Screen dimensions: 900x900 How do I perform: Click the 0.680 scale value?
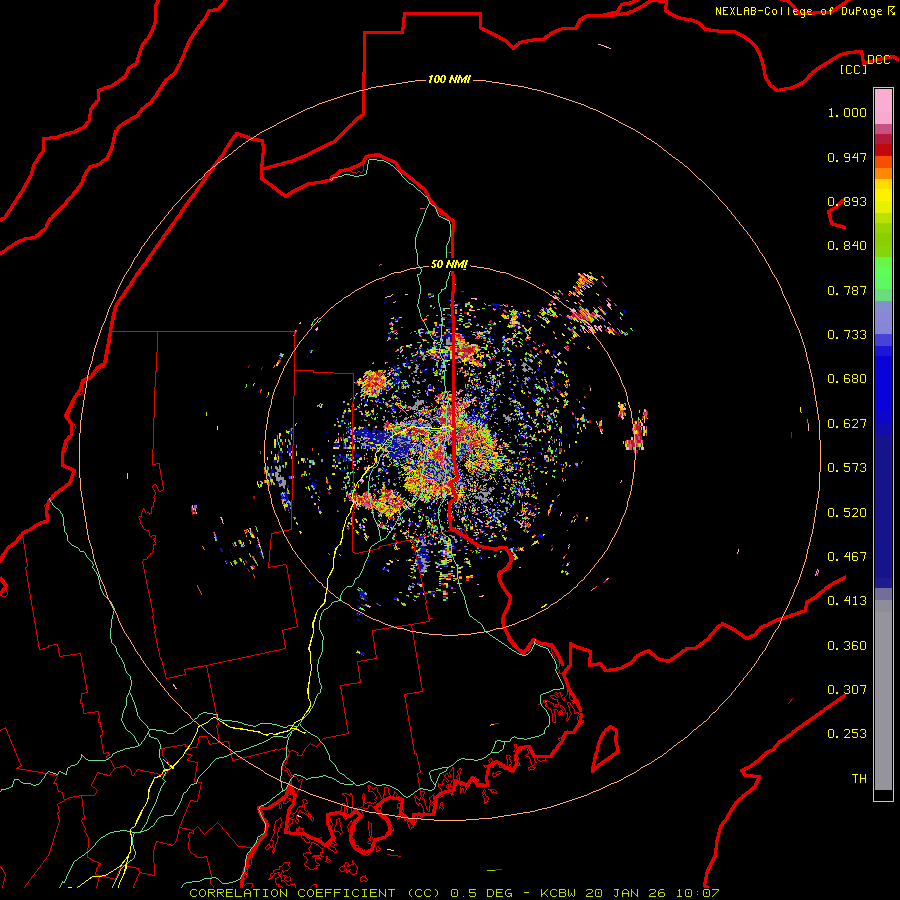point(847,379)
